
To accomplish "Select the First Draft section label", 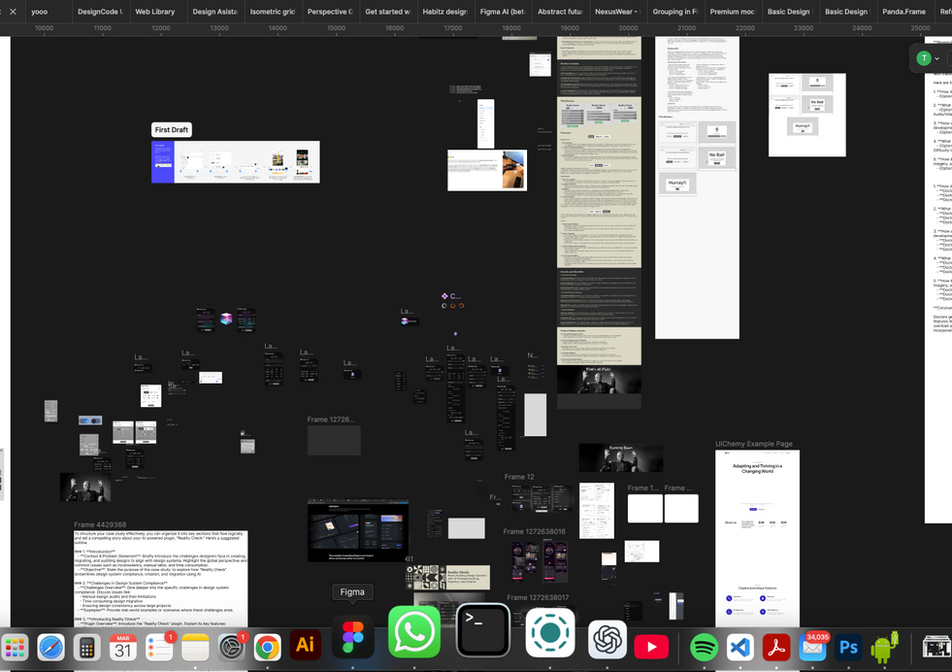I will (171, 129).
